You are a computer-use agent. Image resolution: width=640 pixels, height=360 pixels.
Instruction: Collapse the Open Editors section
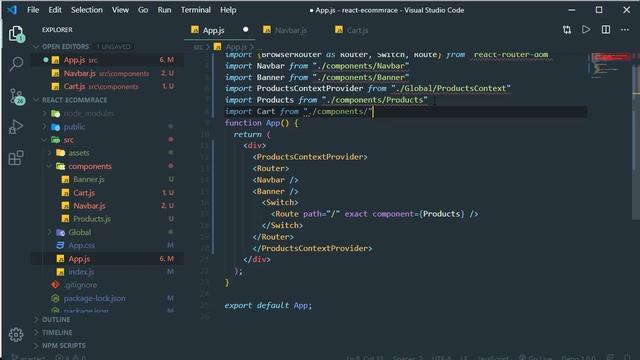pyautogui.click(x=65, y=47)
